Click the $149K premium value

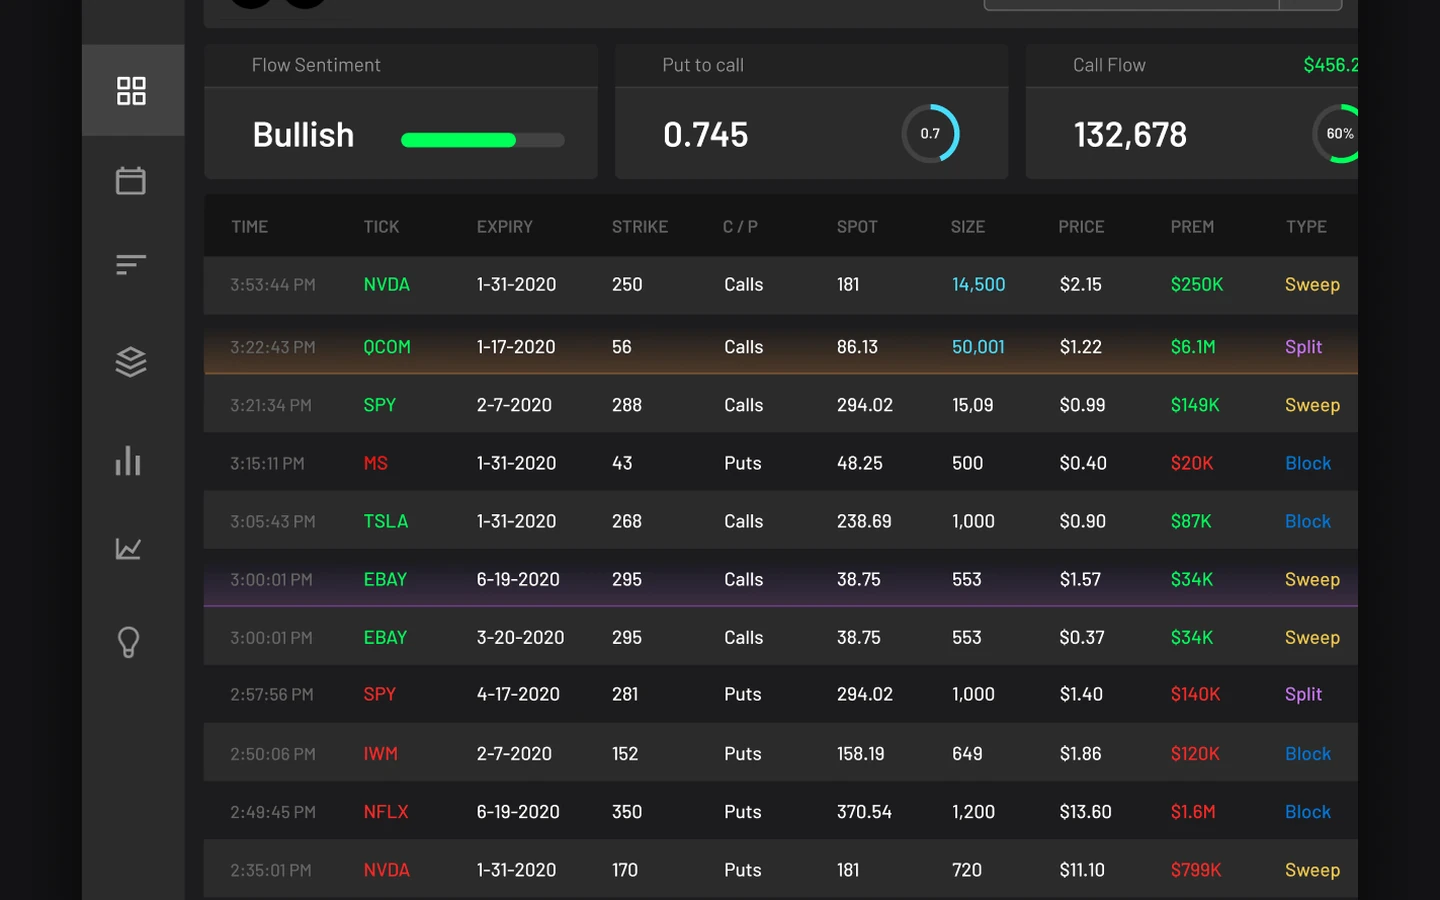[x=1195, y=405]
